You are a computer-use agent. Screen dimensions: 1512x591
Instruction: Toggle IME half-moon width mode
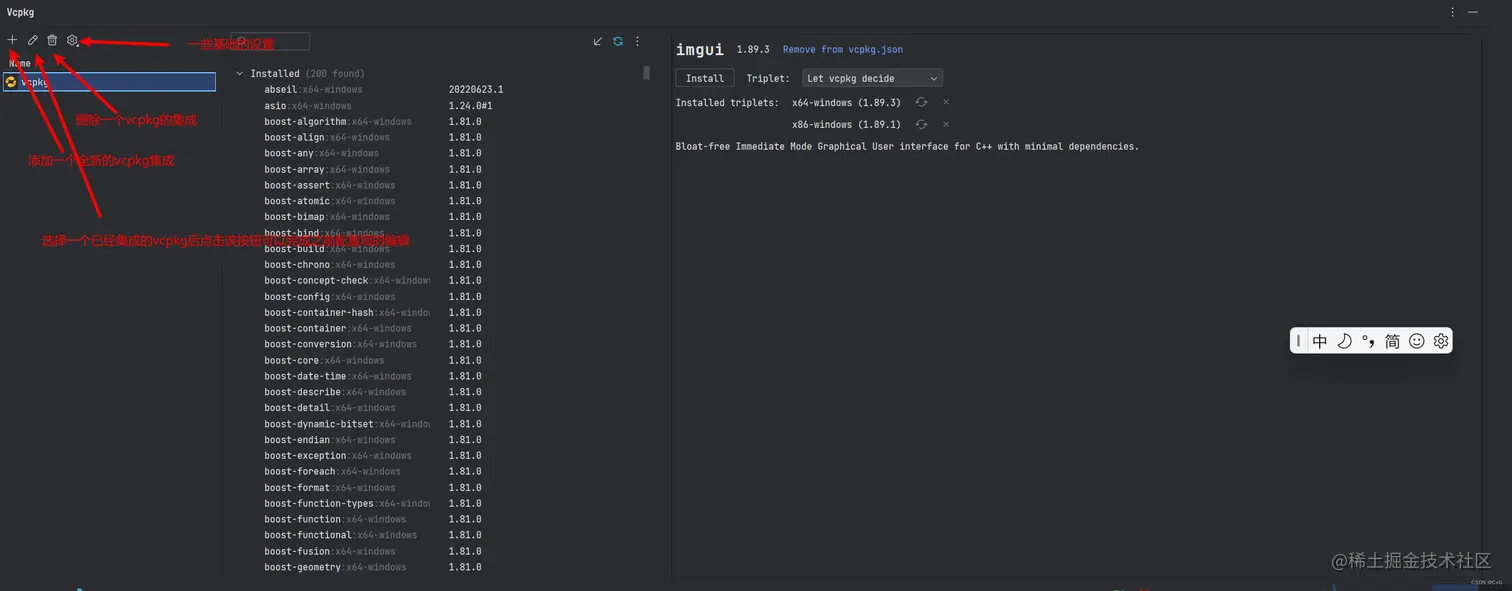[x=1344, y=341]
